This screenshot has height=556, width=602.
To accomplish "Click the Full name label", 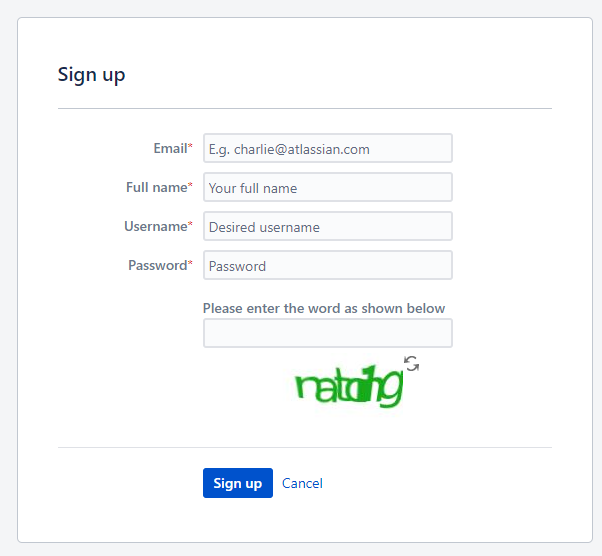I will point(156,187).
